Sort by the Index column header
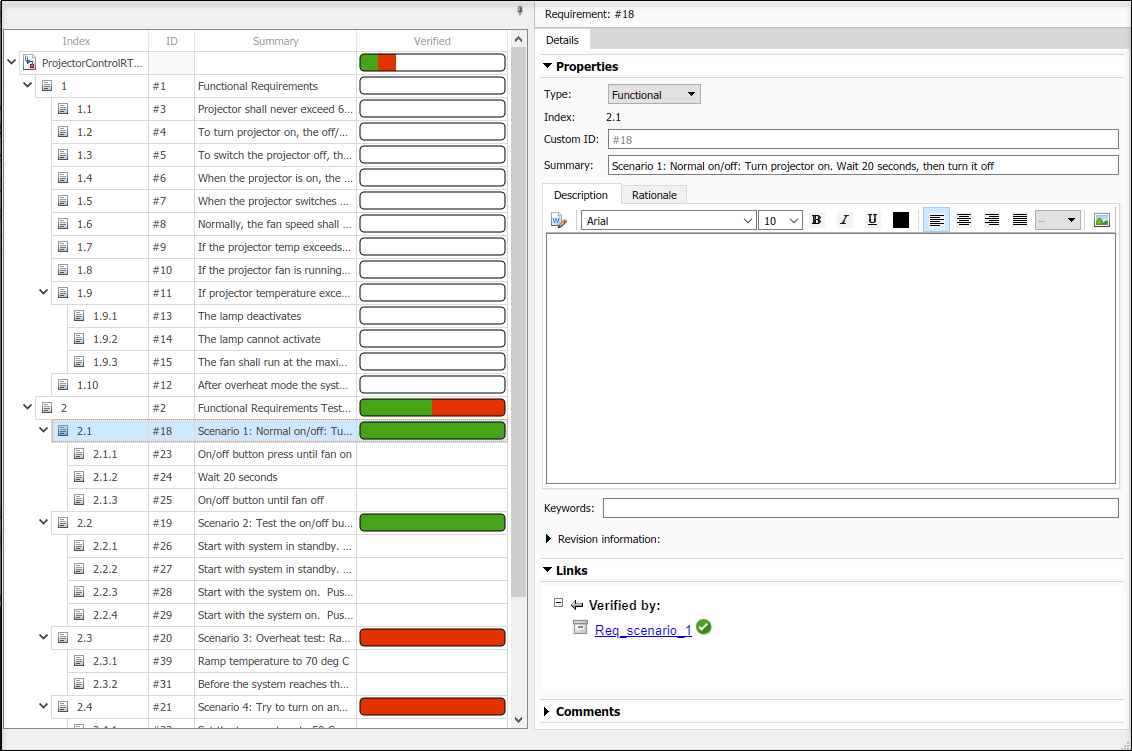1132x751 pixels. [x=76, y=41]
